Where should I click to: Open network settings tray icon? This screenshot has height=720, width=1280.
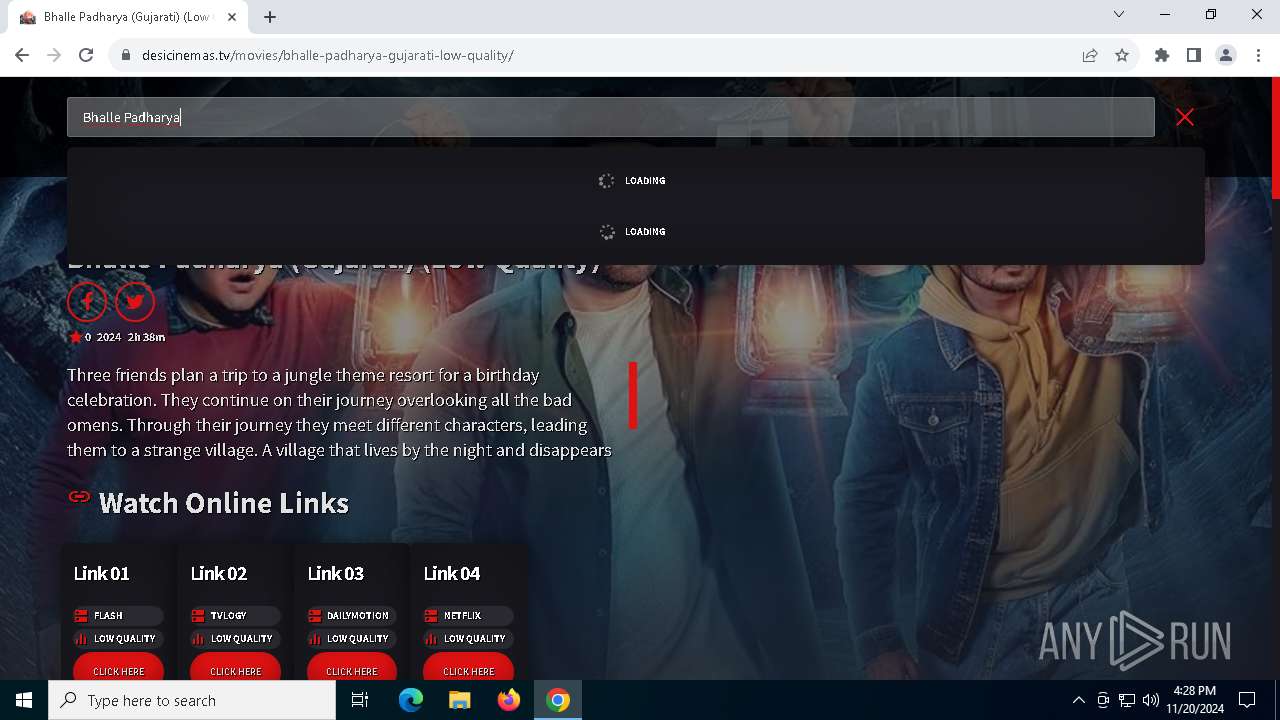1127,700
